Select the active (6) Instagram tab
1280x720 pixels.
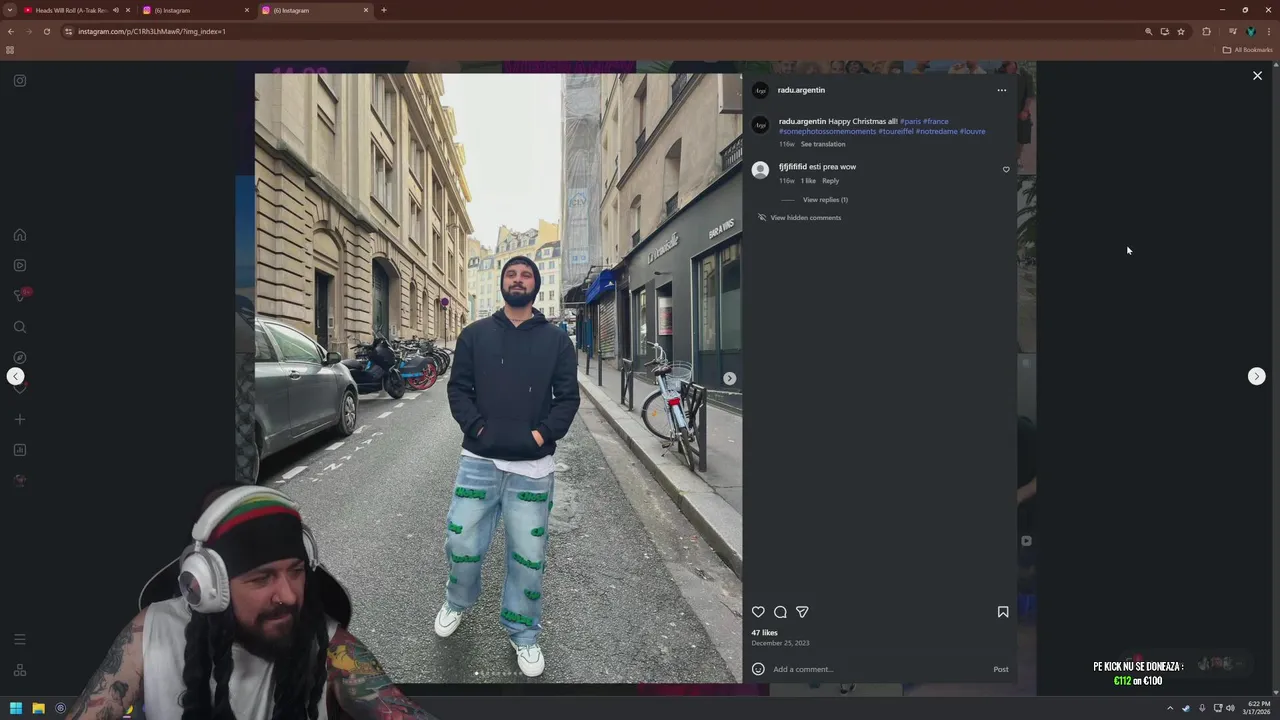click(313, 10)
